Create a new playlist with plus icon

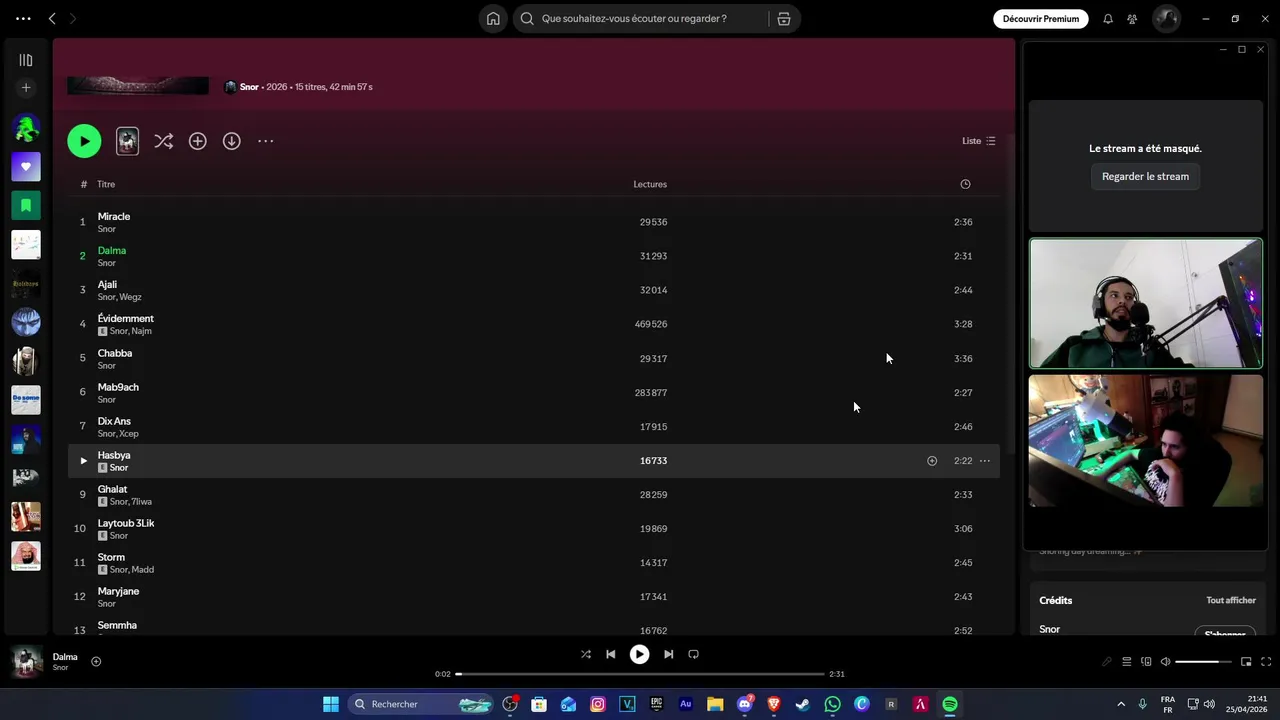coord(26,88)
